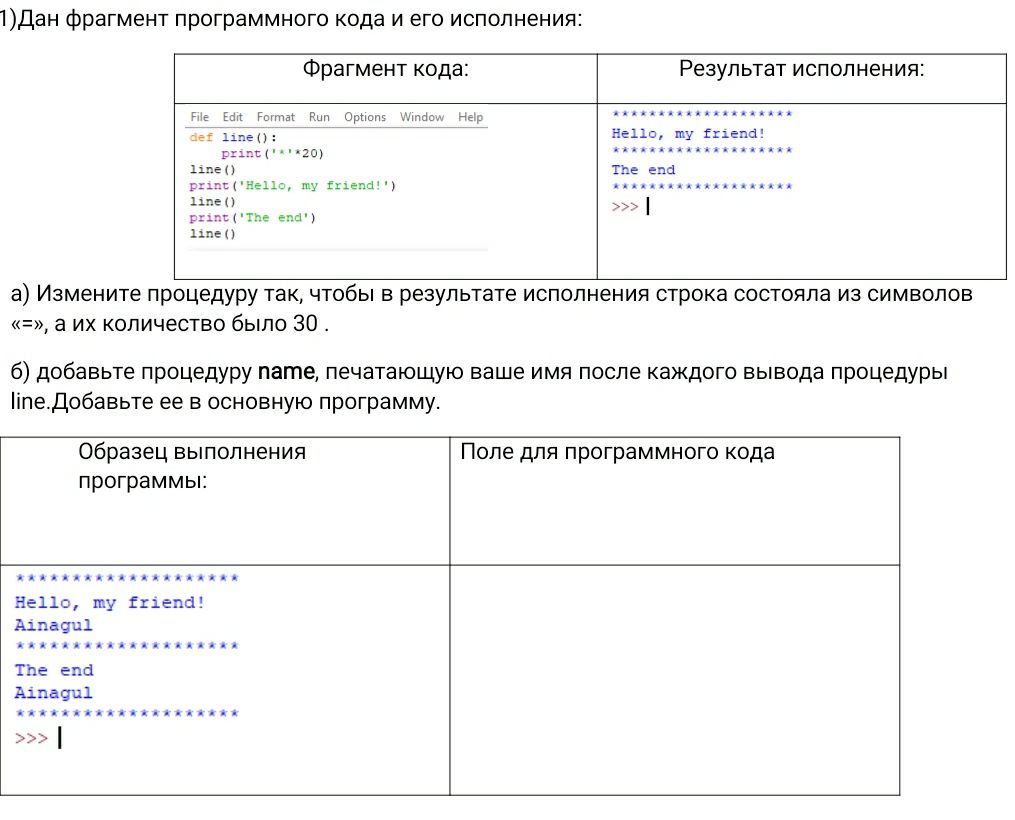Image resolution: width=1015 pixels, height=820 pixels.
Task: Click 'Hello, my friend!' in execution result
Action: coord(688,134)
